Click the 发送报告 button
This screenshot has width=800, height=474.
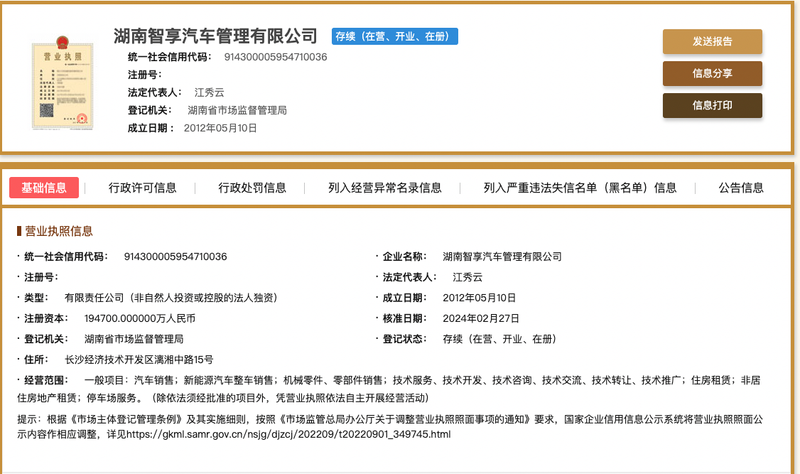click(x=712, y=41)
